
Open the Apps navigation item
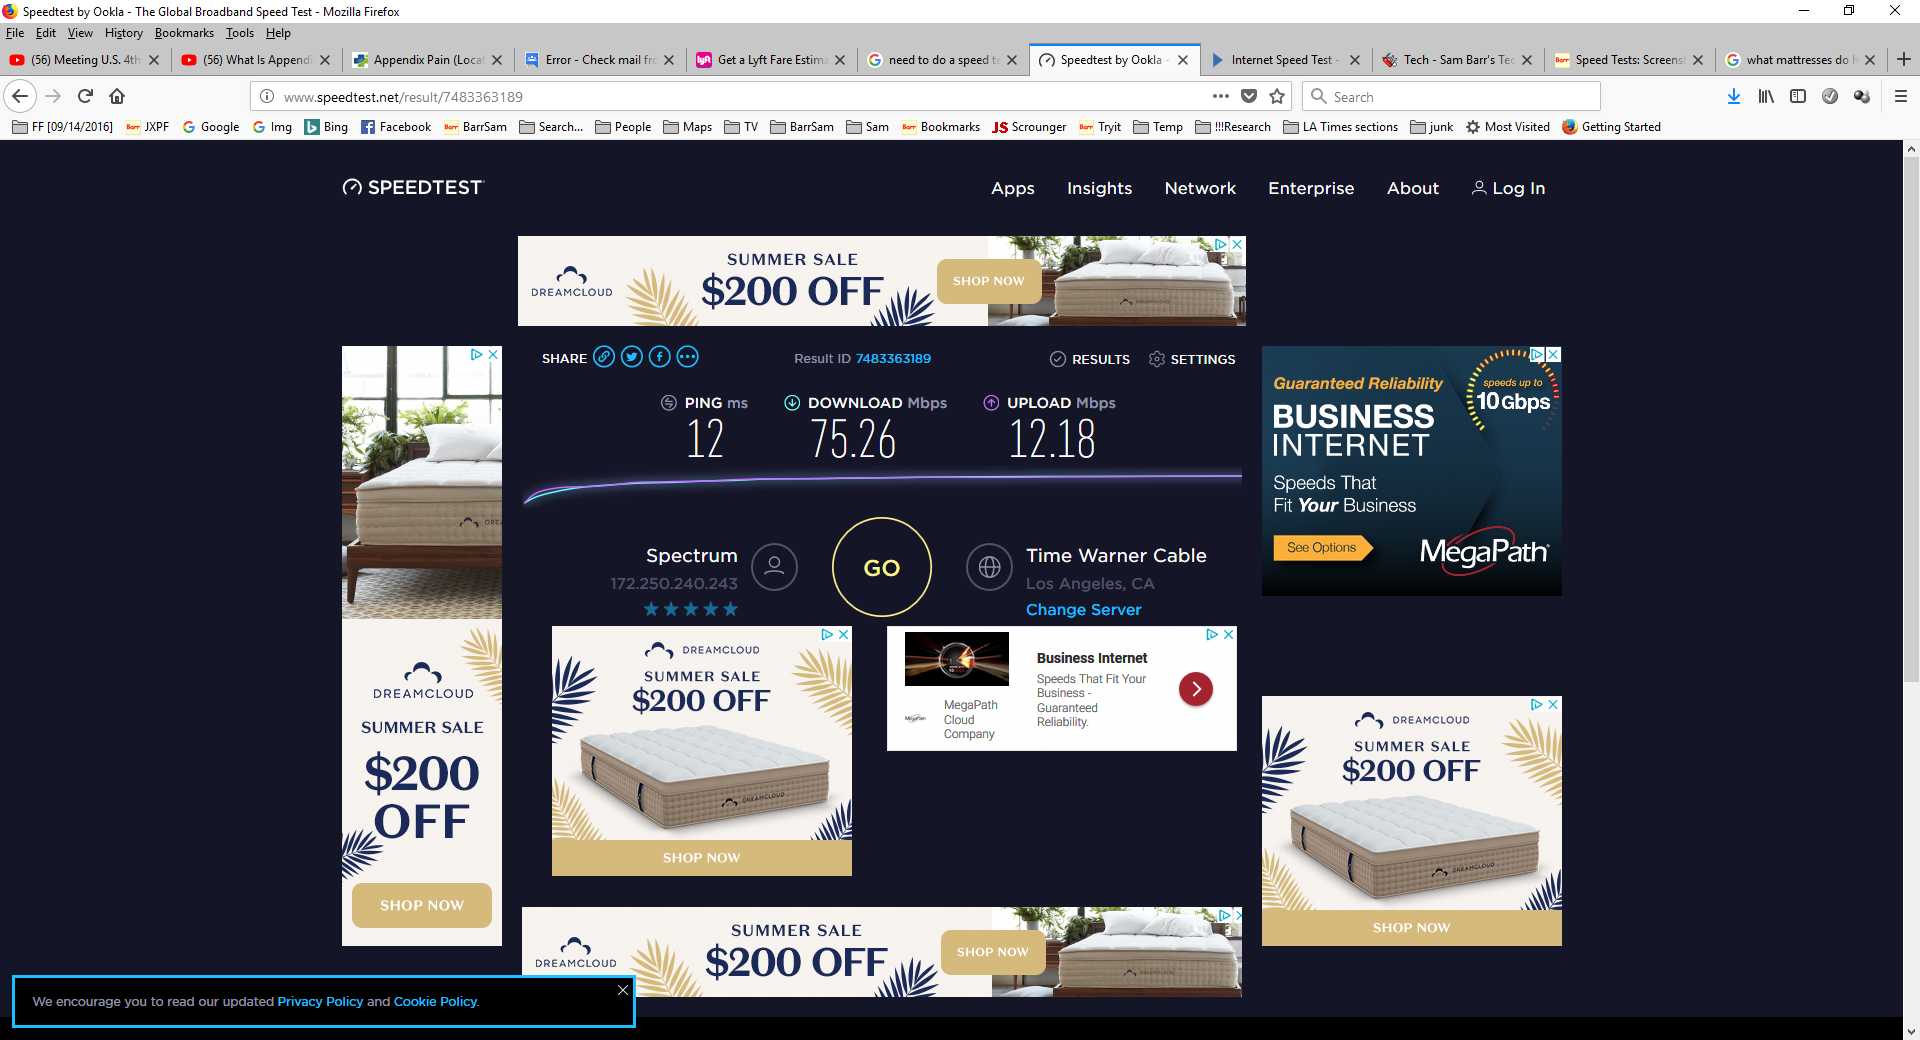1012,188
